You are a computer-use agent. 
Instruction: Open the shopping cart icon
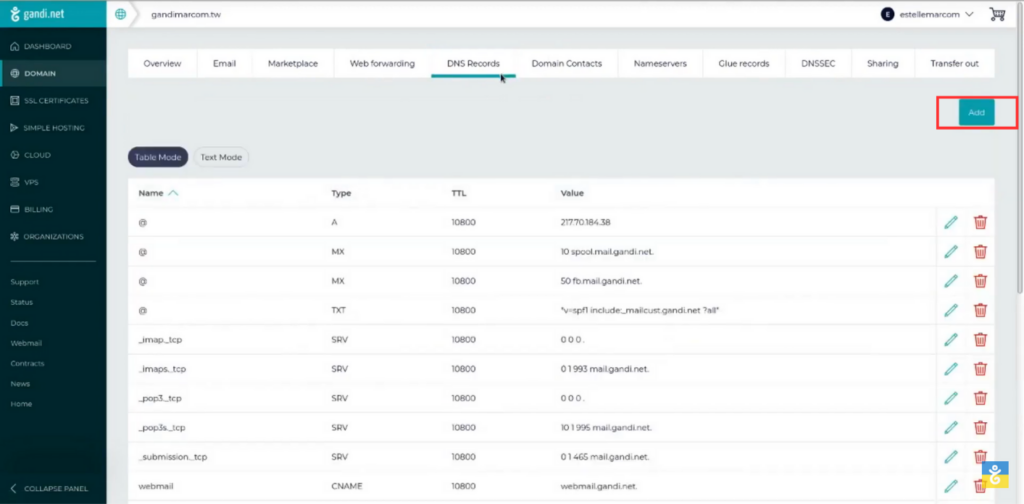[x=997, y=14]
